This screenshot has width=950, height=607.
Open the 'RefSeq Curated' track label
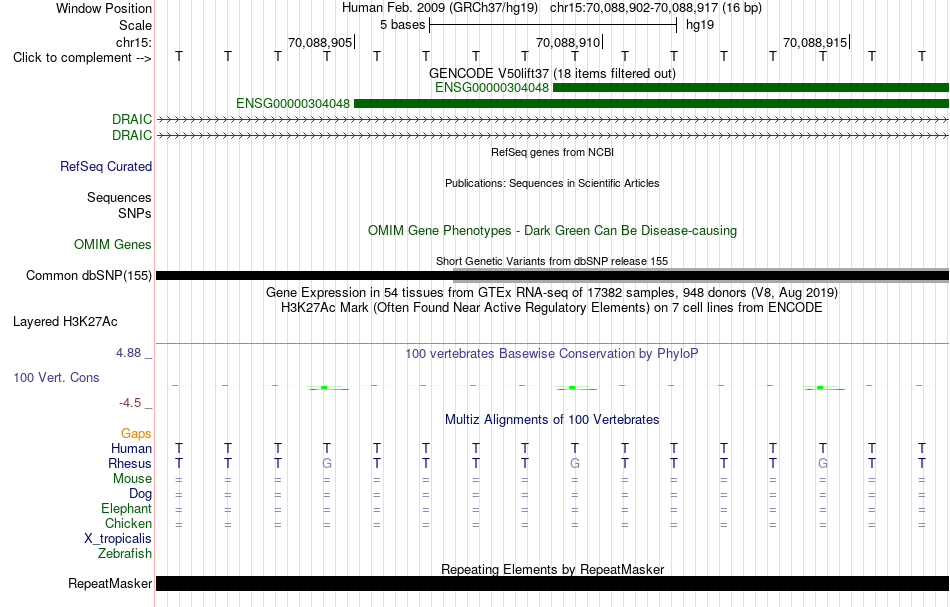tap(106, 167)
